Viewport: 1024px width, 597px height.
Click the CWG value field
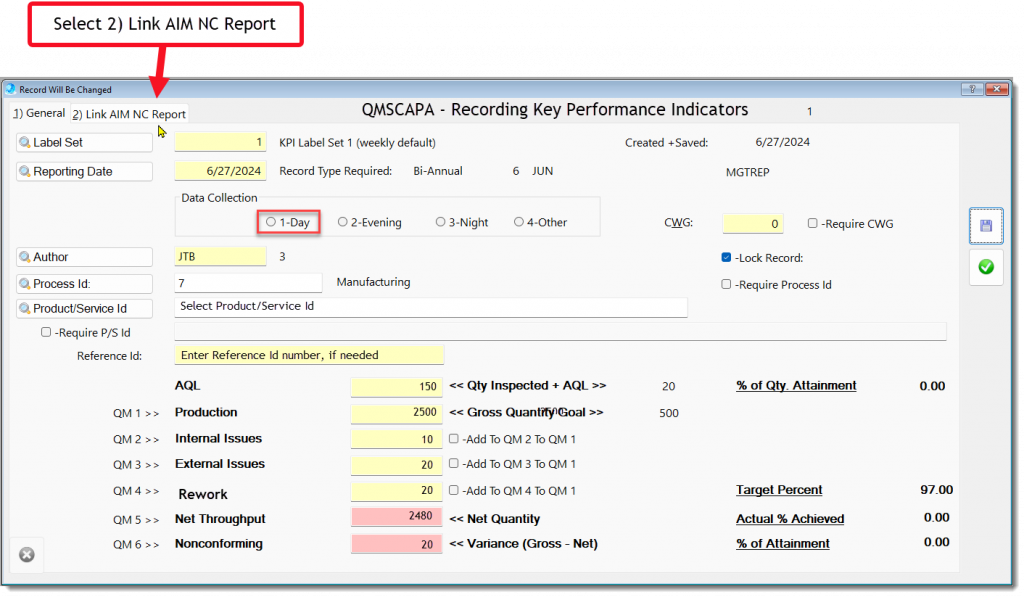tap(752, 223)
